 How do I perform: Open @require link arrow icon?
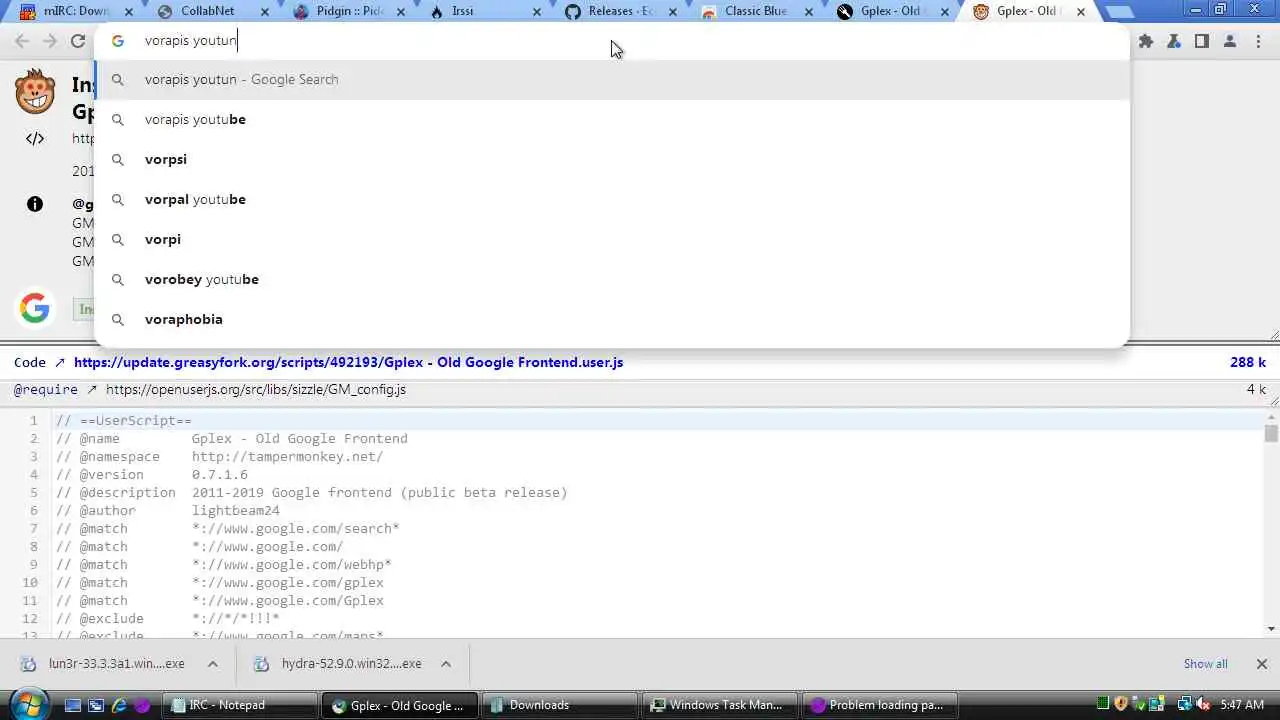pos(92,389)
